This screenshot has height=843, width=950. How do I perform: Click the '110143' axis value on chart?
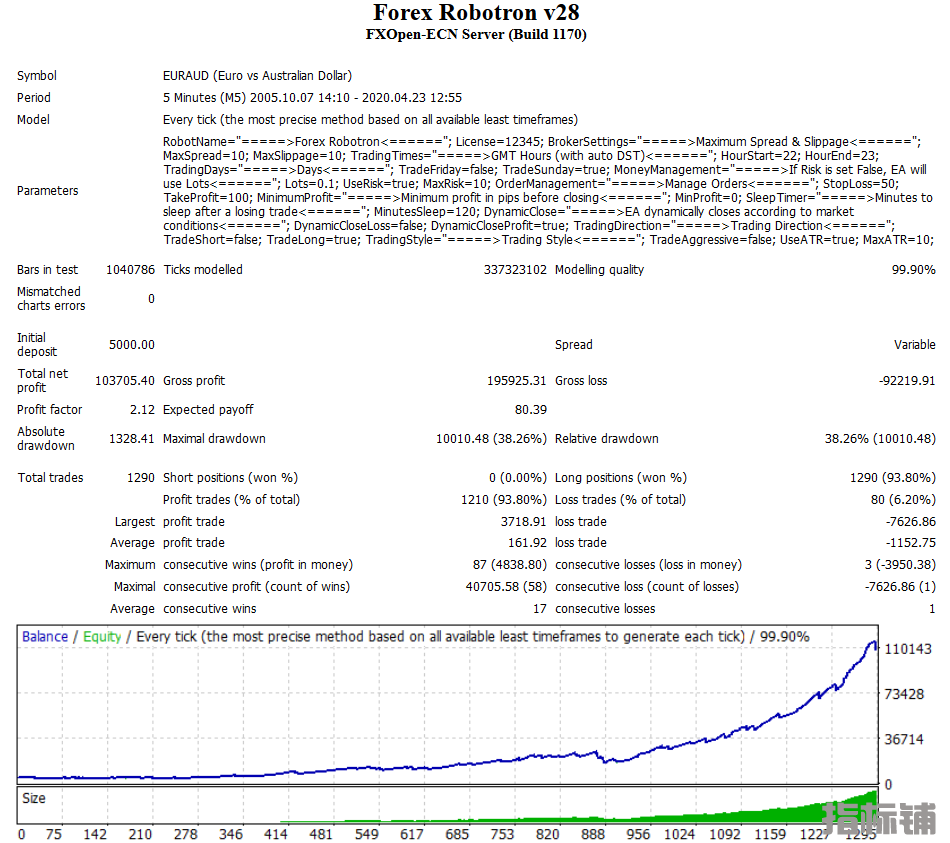908,650
